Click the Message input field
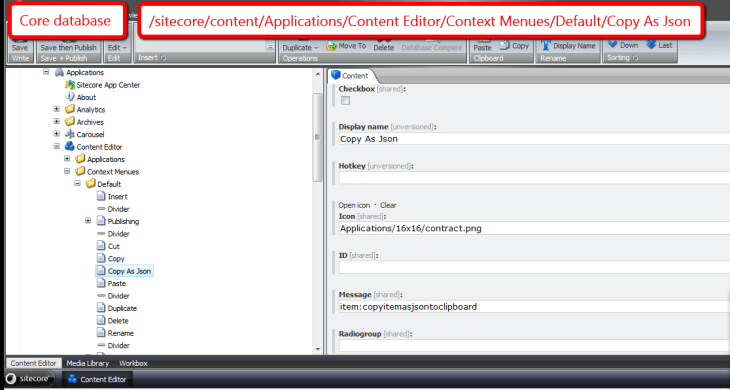Viewport: 730px width, 390px height. click(x=534, y=306)
